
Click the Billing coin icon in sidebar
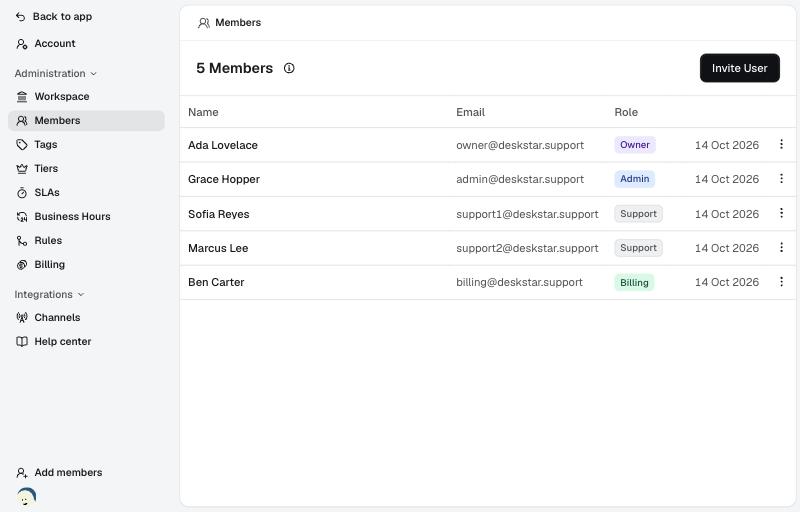click(x=21, y=265)
